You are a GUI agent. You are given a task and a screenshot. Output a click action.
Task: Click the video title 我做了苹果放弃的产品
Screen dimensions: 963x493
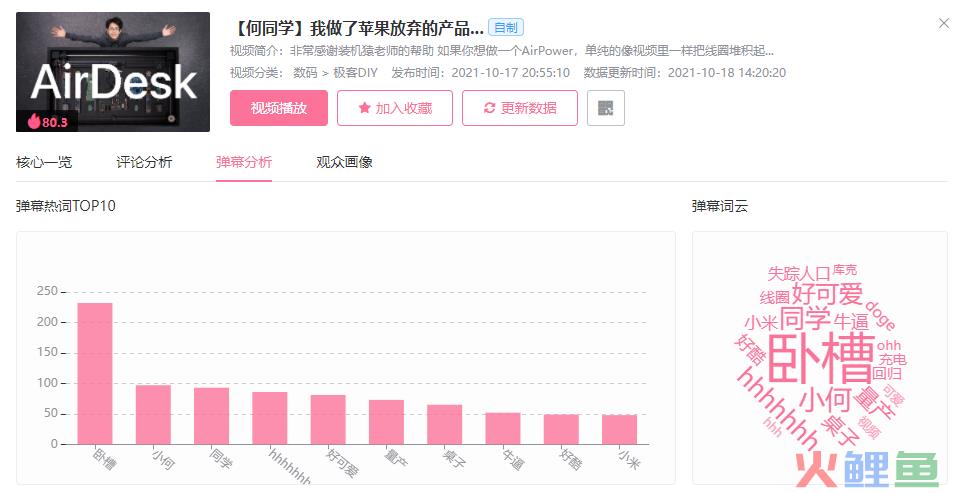pyautogui.click(x=357, y=28)
